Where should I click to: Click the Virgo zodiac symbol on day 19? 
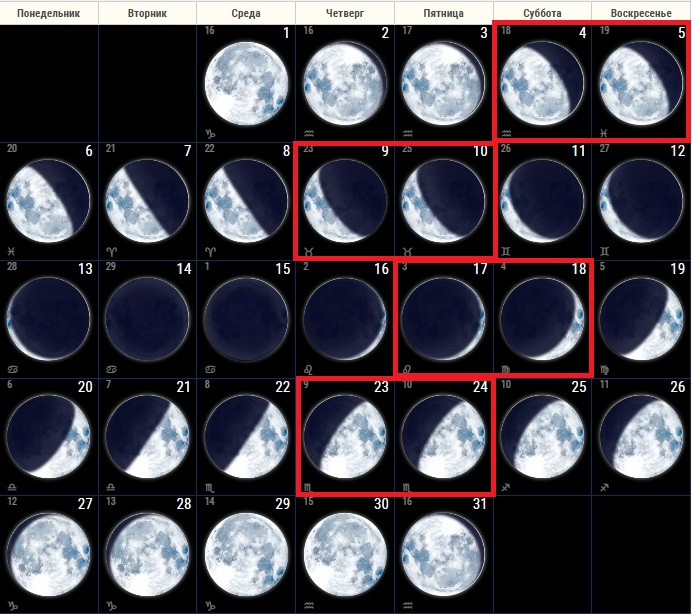coord(605,369)
